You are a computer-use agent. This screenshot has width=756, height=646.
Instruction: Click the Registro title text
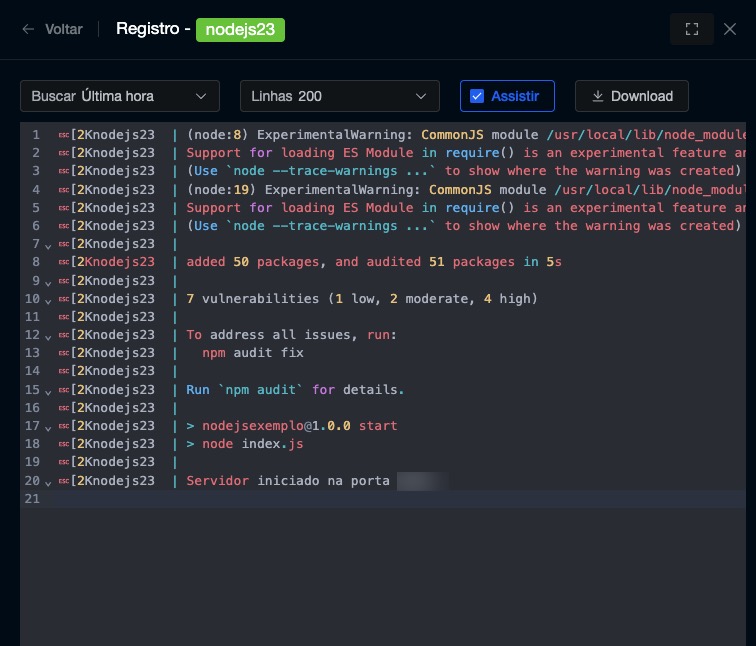148,29
